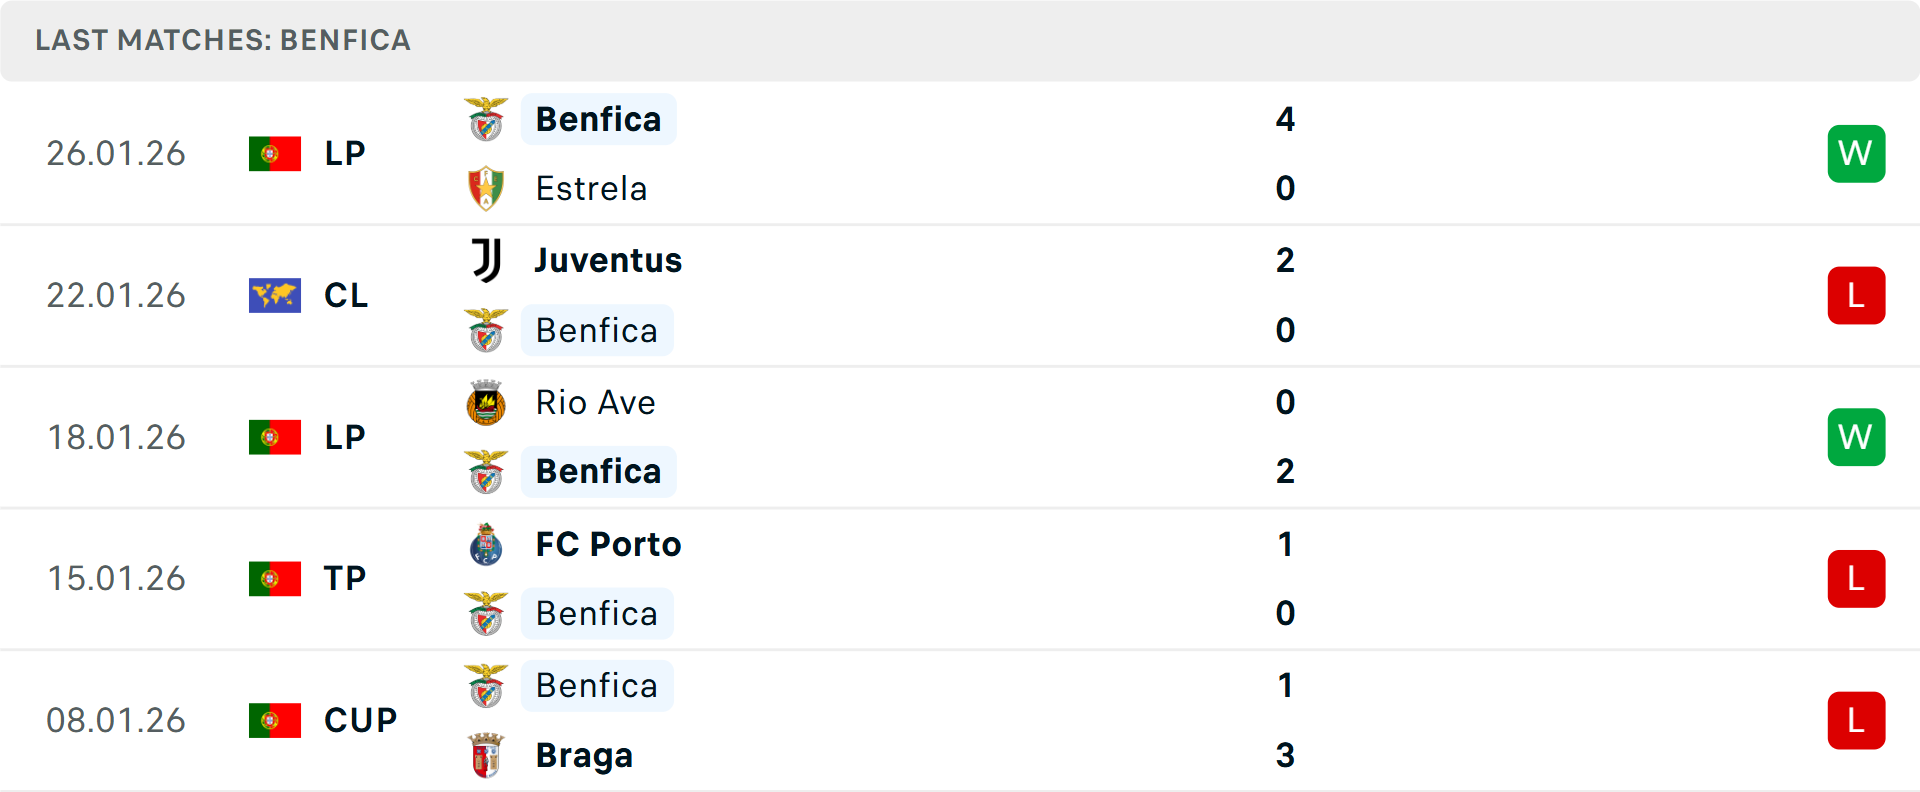This screenshot has width=1920, height=792.
Task: Click the L loss indicator for the Braga match
Action: (1857, 720)
